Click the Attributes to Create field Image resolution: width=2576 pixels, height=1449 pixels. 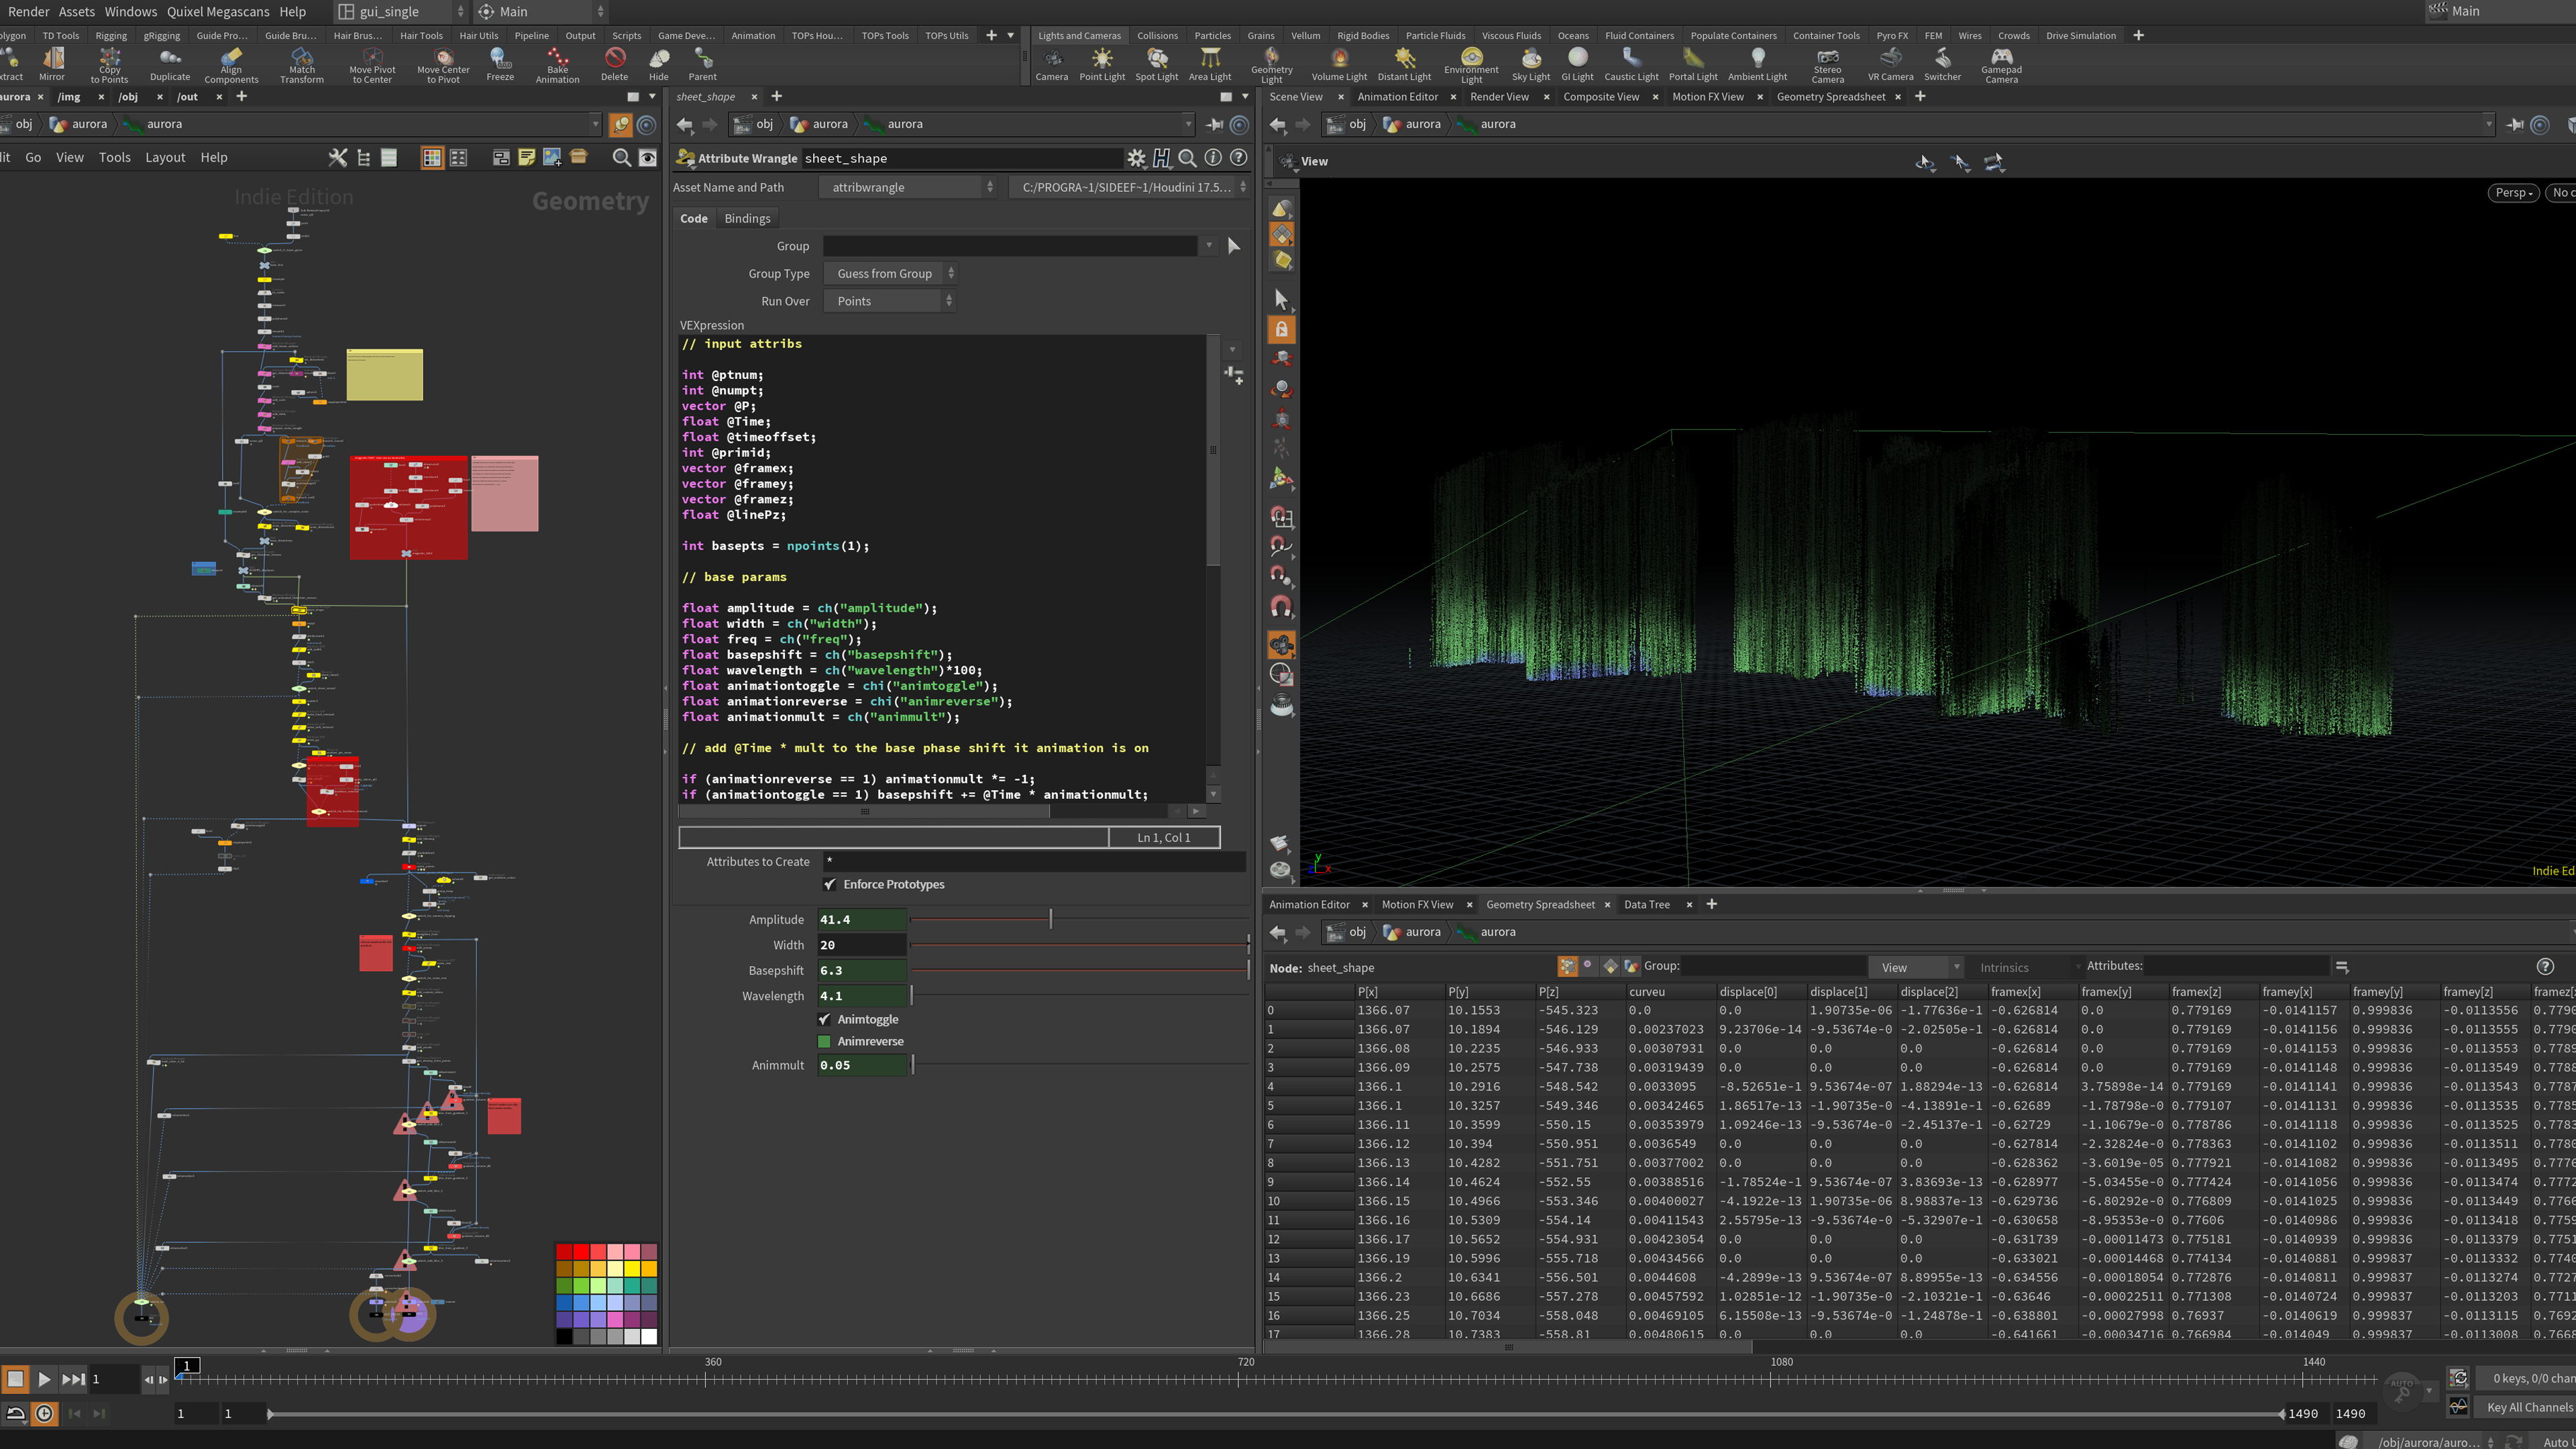(1034, 861)
